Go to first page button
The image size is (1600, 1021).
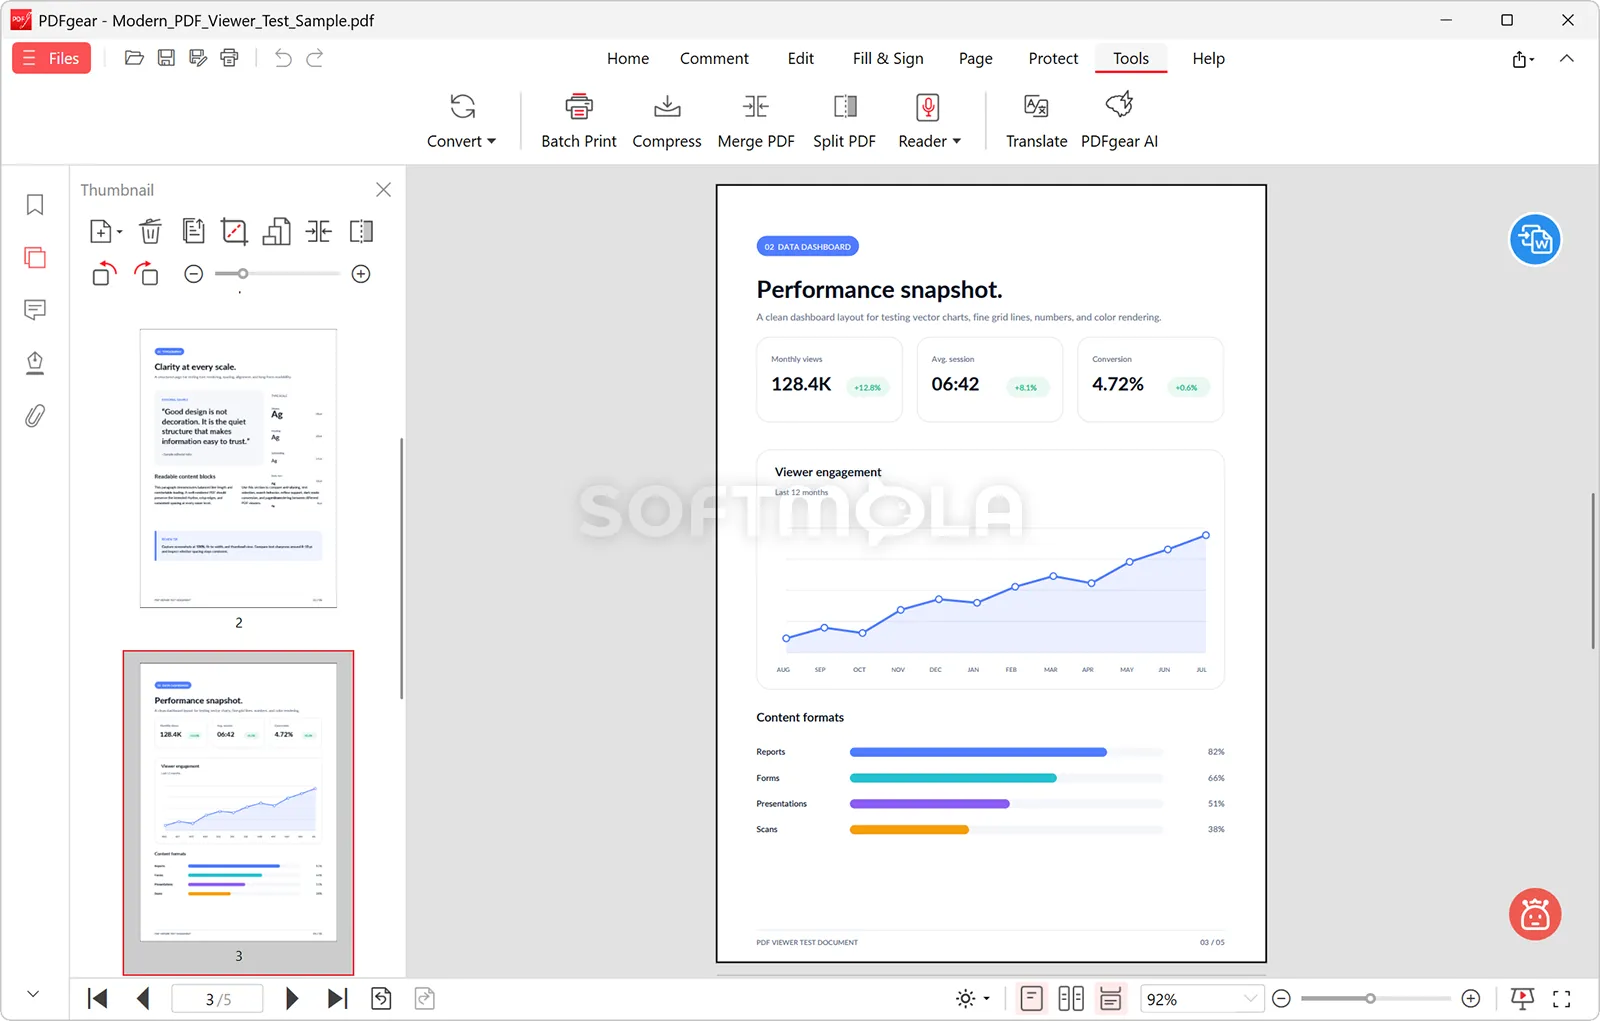coord(98,998)
